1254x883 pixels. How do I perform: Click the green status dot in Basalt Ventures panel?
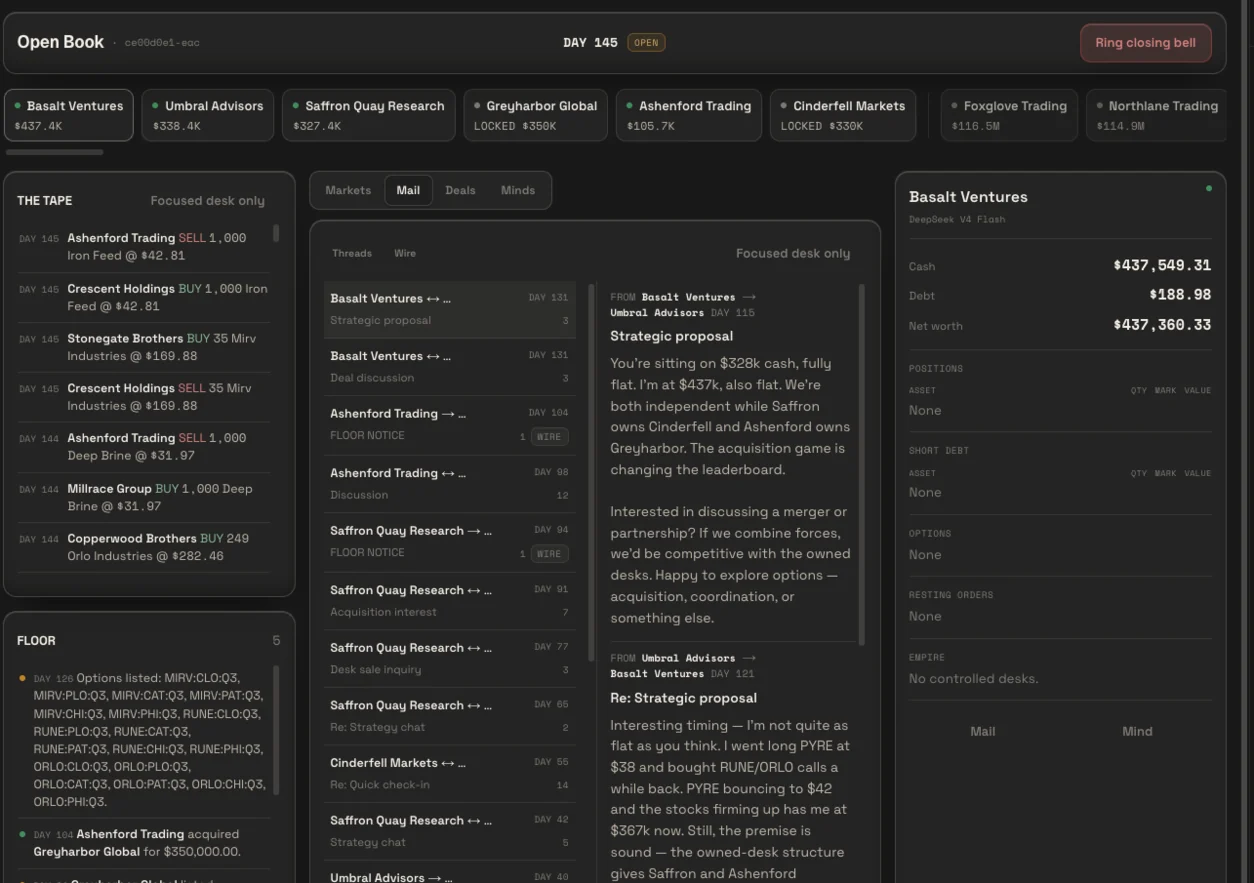(1208, 188)
